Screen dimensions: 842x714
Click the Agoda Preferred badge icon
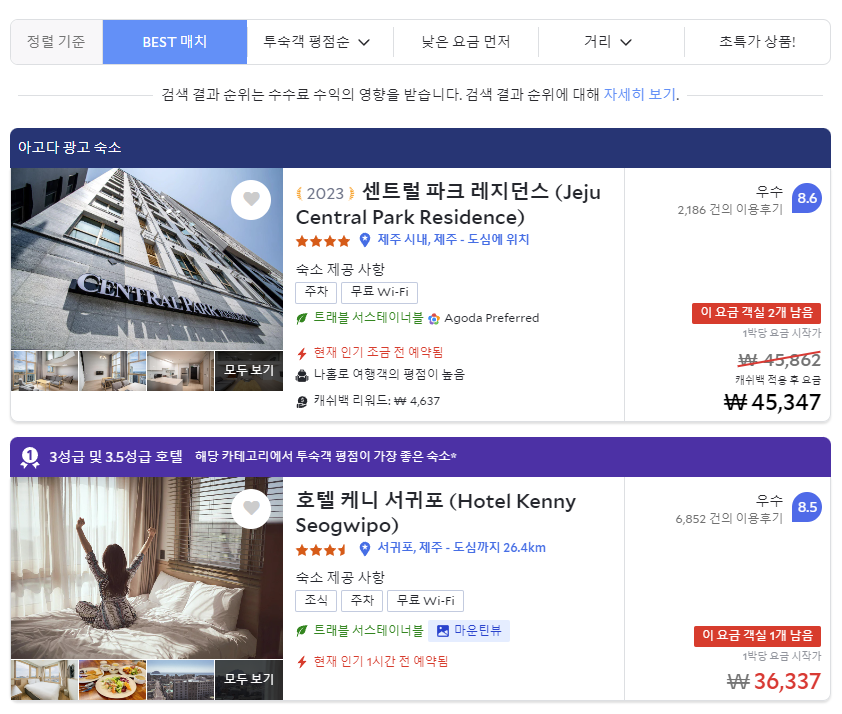coord(434,318)
